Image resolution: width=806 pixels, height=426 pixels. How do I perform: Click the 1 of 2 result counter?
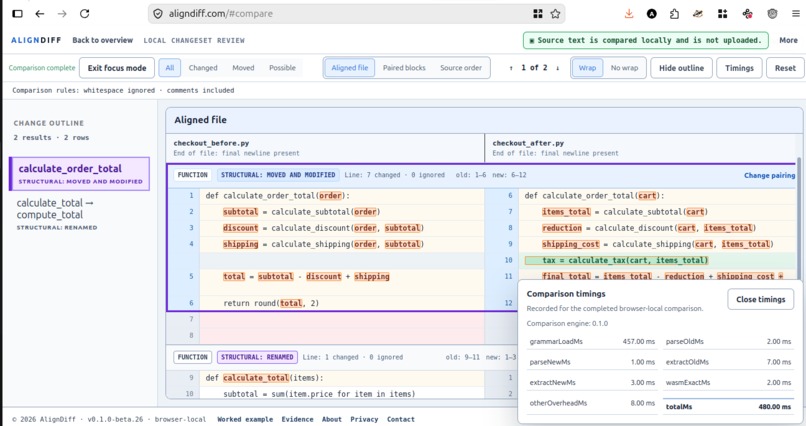pos(534,68)
